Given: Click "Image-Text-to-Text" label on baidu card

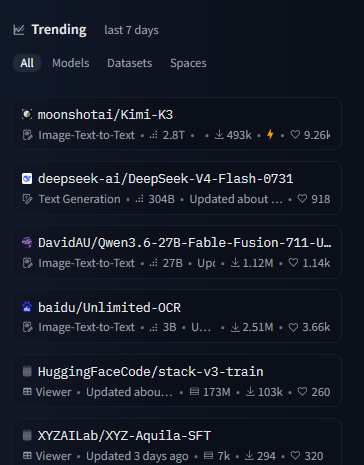Looking at the screenshot, I should (87, 327).
